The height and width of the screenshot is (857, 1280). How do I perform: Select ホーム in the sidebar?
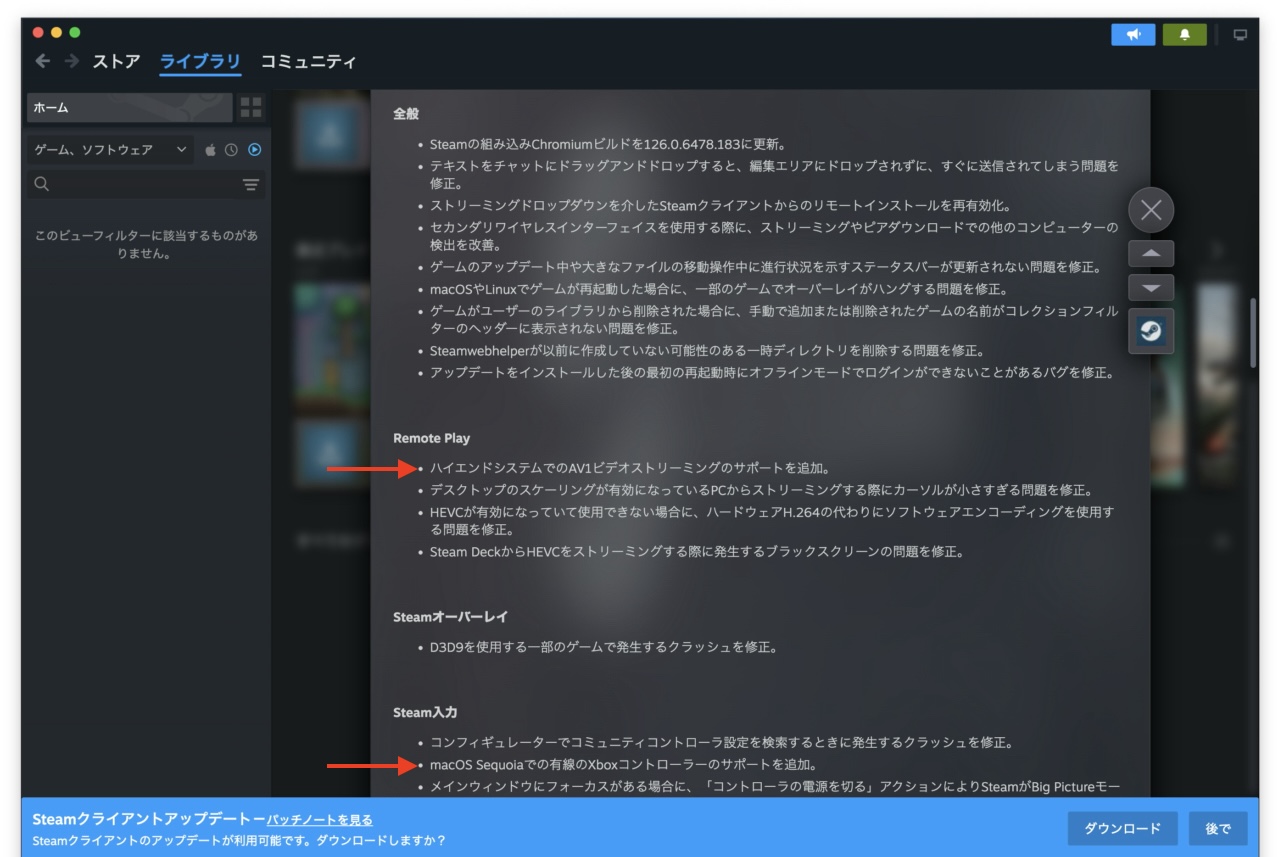point(130,107)
